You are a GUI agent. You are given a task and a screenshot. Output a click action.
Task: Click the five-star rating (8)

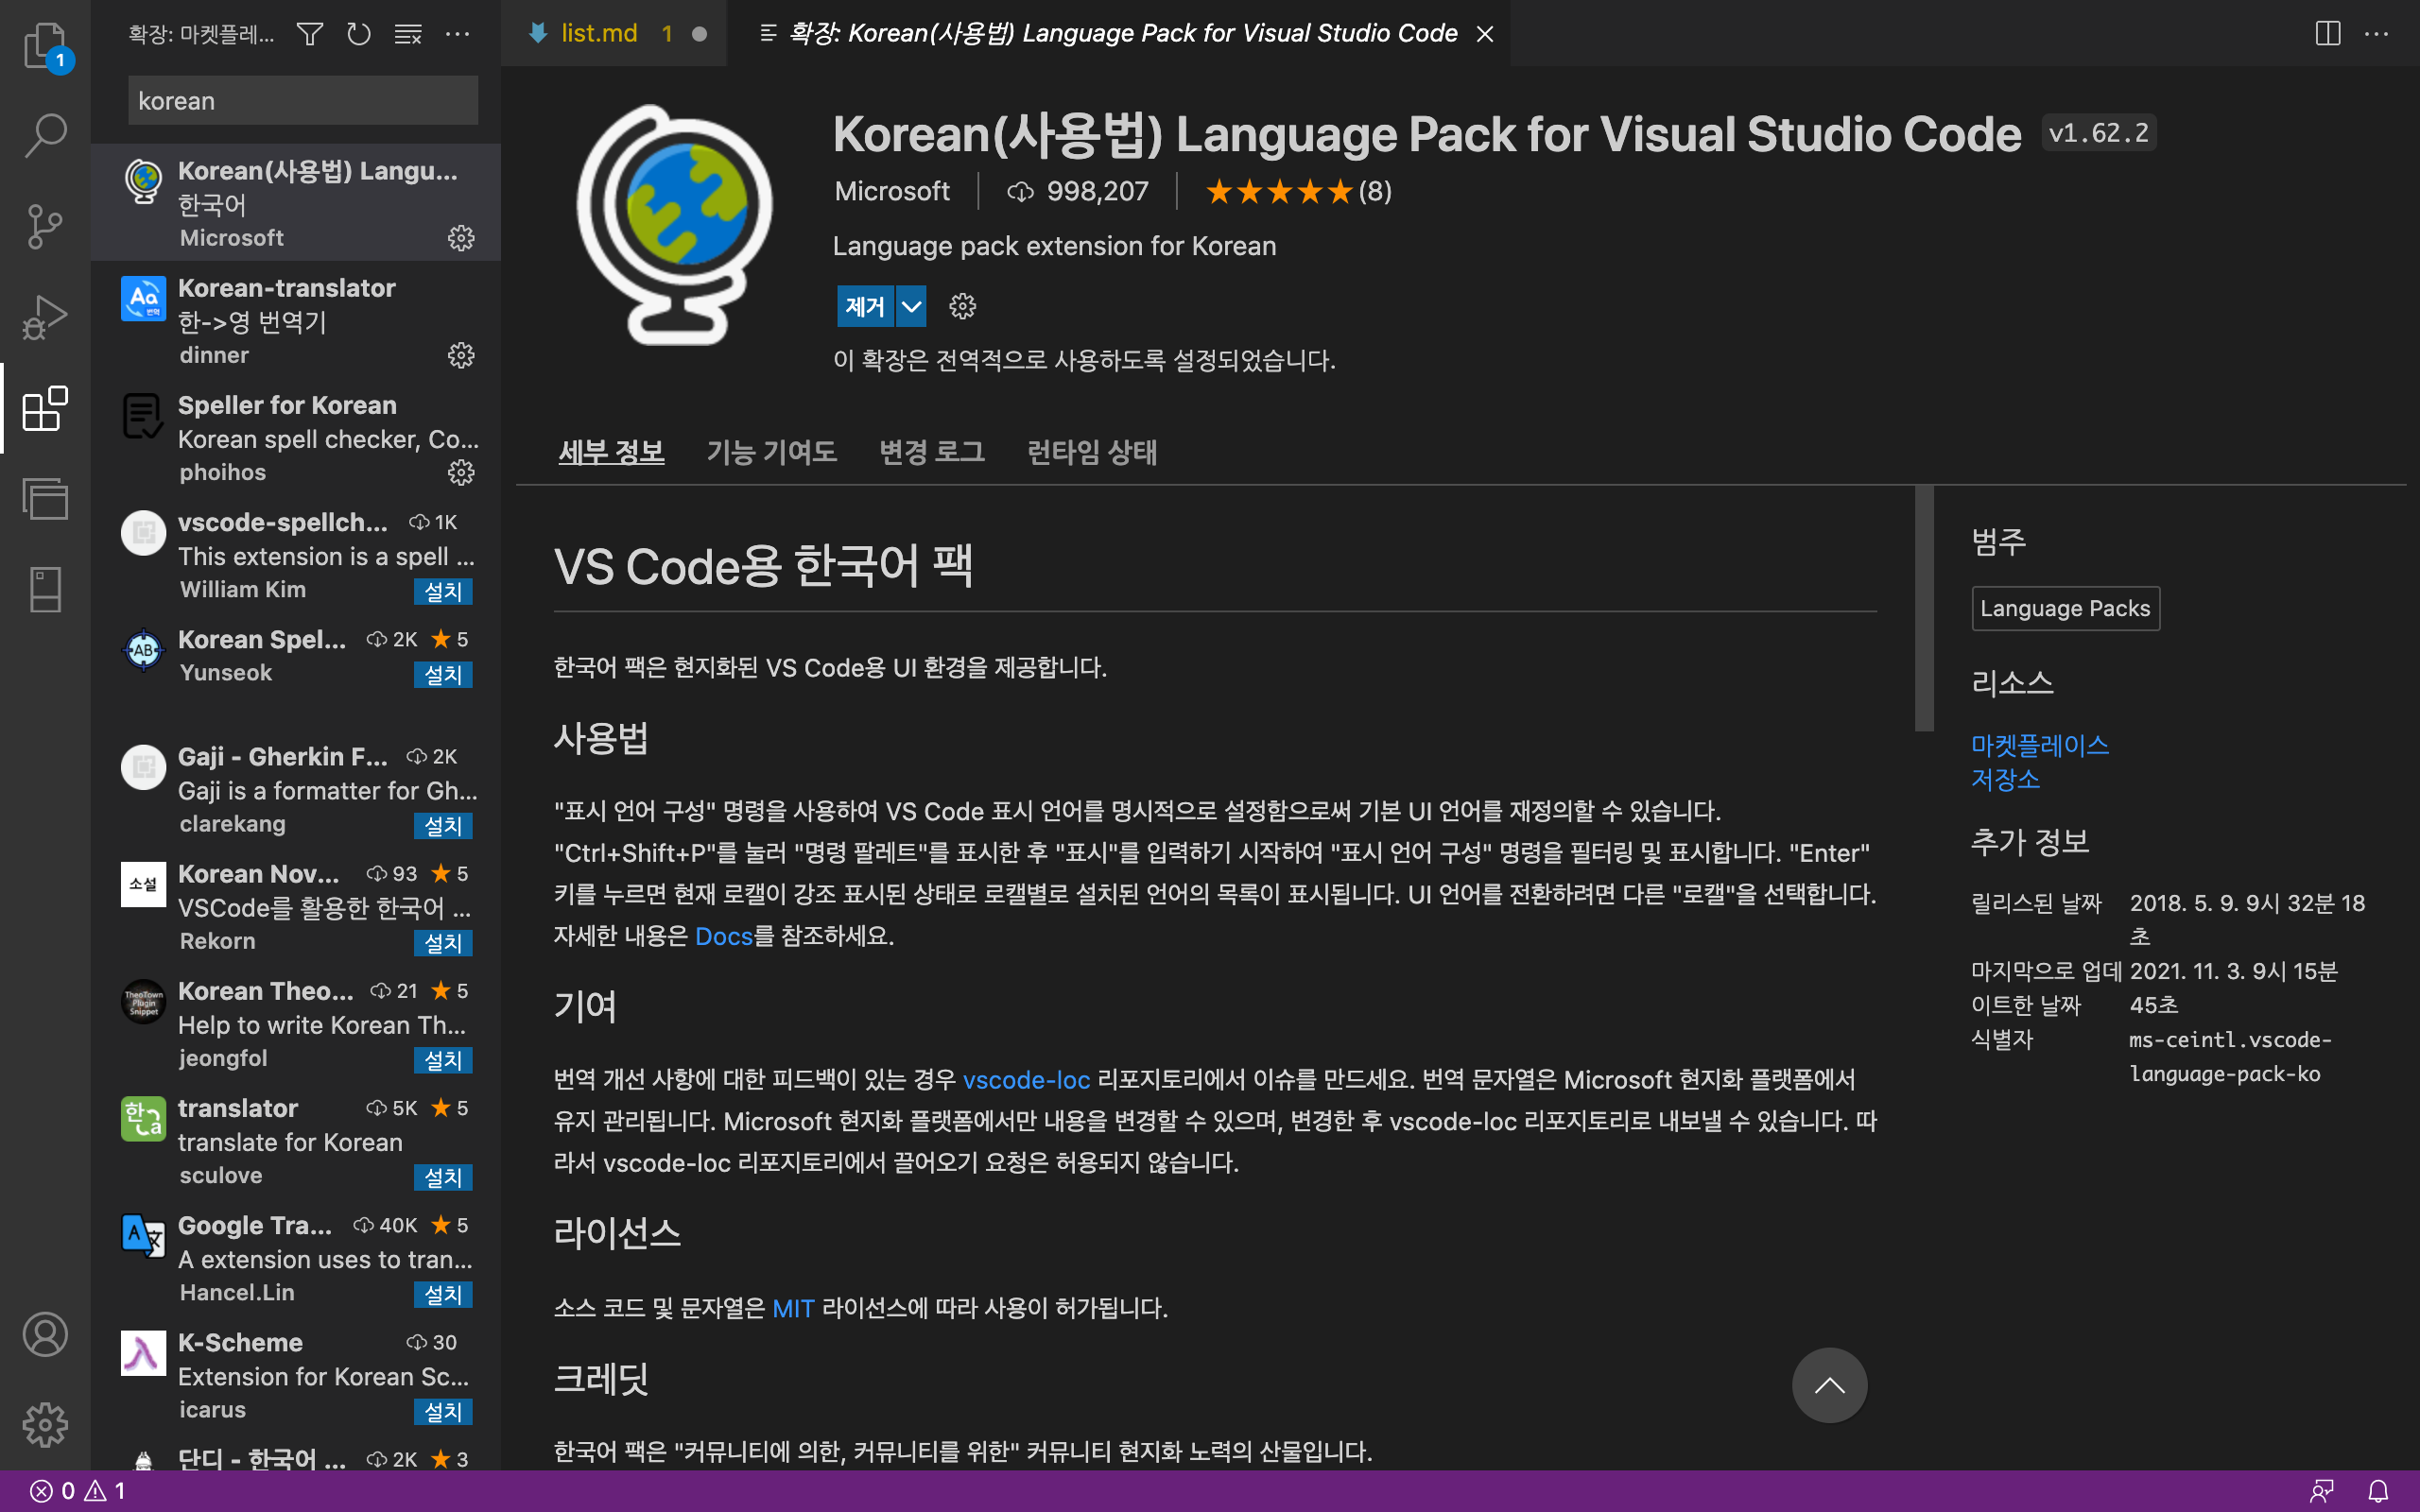(x=1298, y=191)
